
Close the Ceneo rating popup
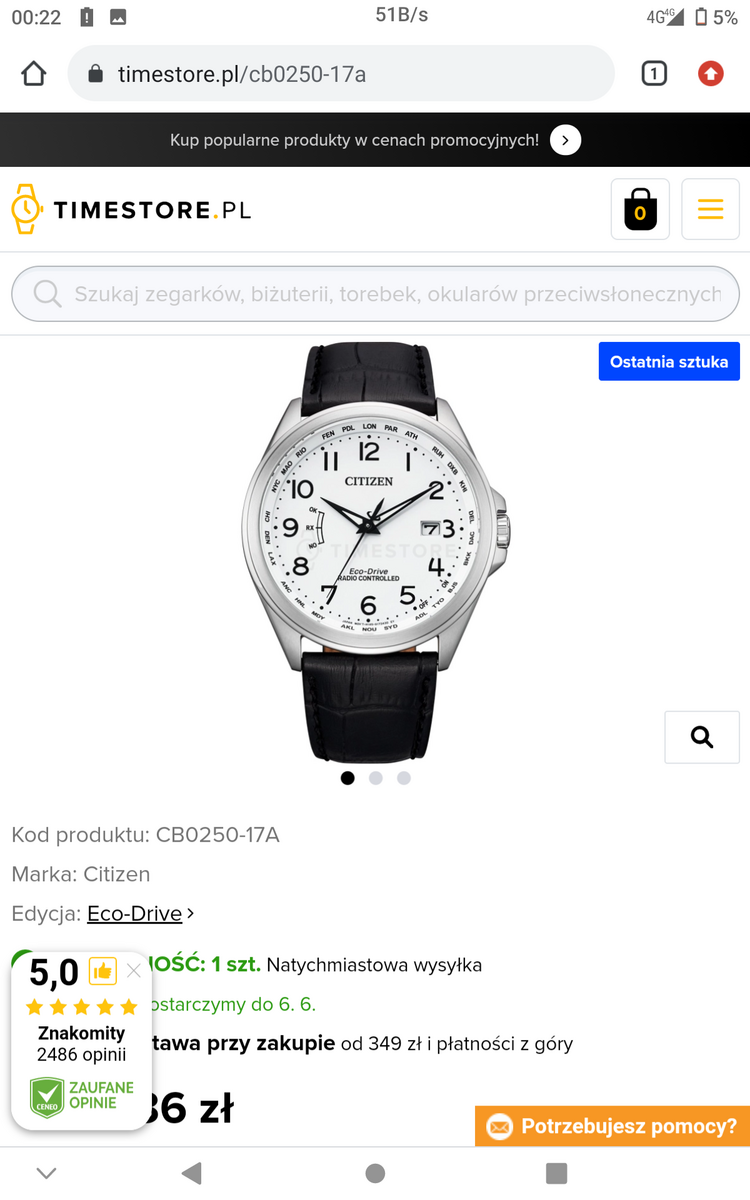click(x=134, y=971)
